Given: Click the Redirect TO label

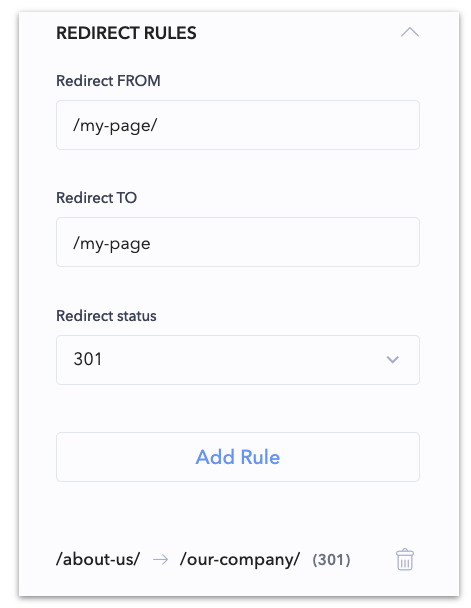Looking at the screenshot, I should (x=97, y=198).
